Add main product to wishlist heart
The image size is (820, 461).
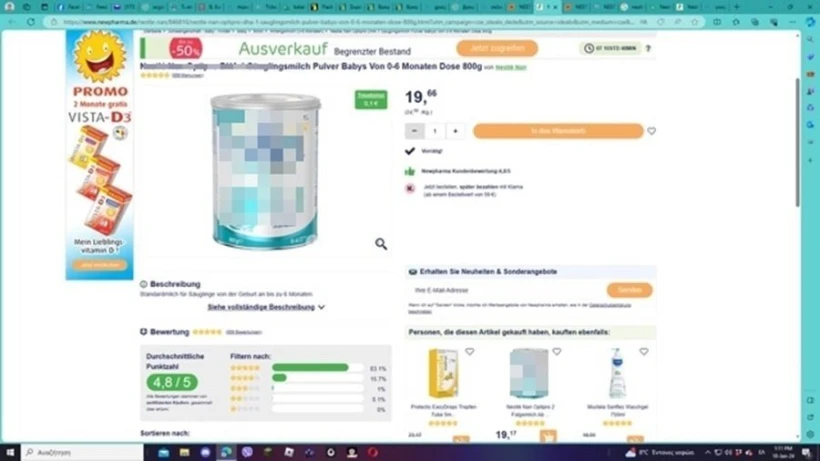click(651, 131)
